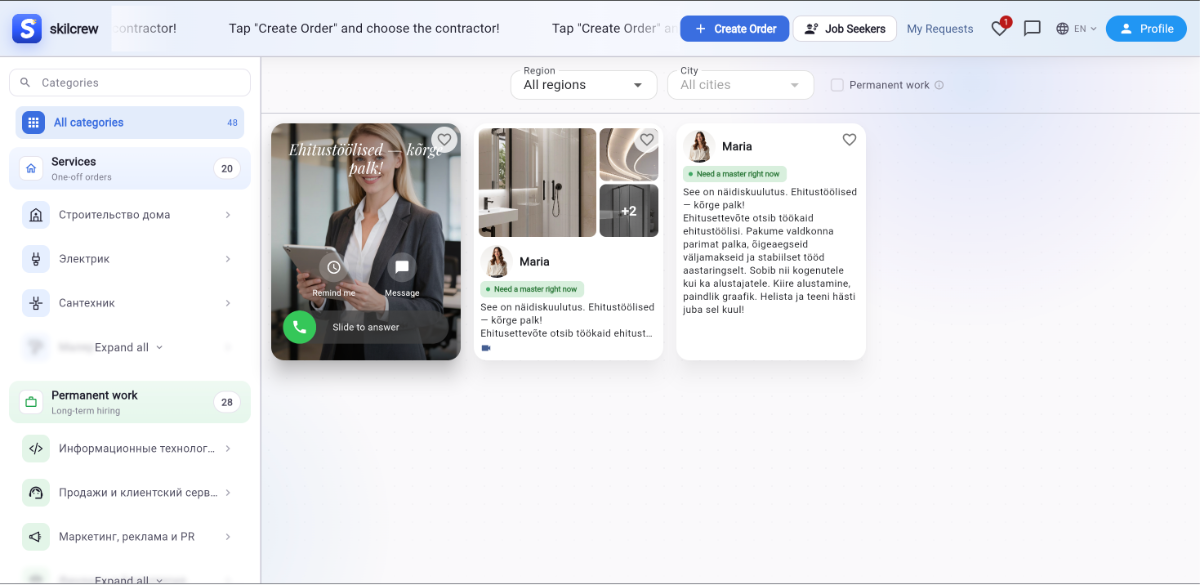This screenshot has height=585, width=1200.
Task: Click the green phone answer button
Action: [299, 327]
